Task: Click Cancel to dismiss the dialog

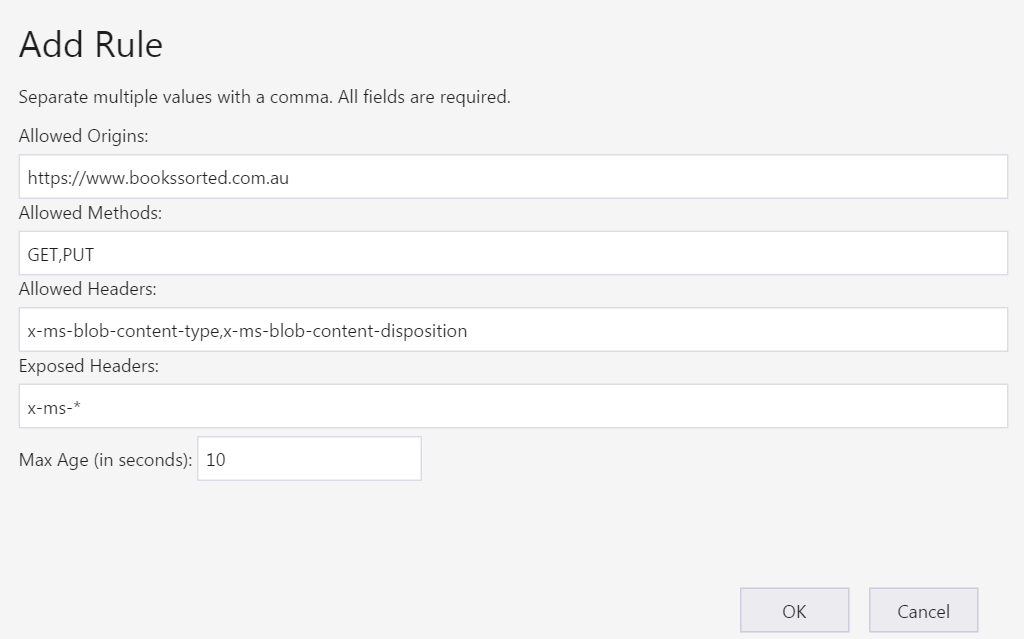Action: point(922,610)
